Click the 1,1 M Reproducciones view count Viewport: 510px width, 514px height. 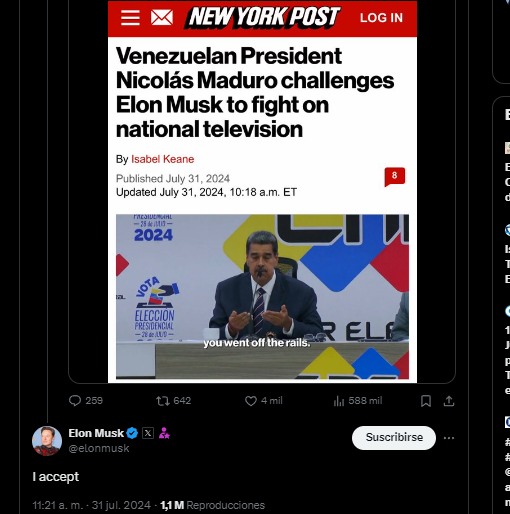point(212,505)
